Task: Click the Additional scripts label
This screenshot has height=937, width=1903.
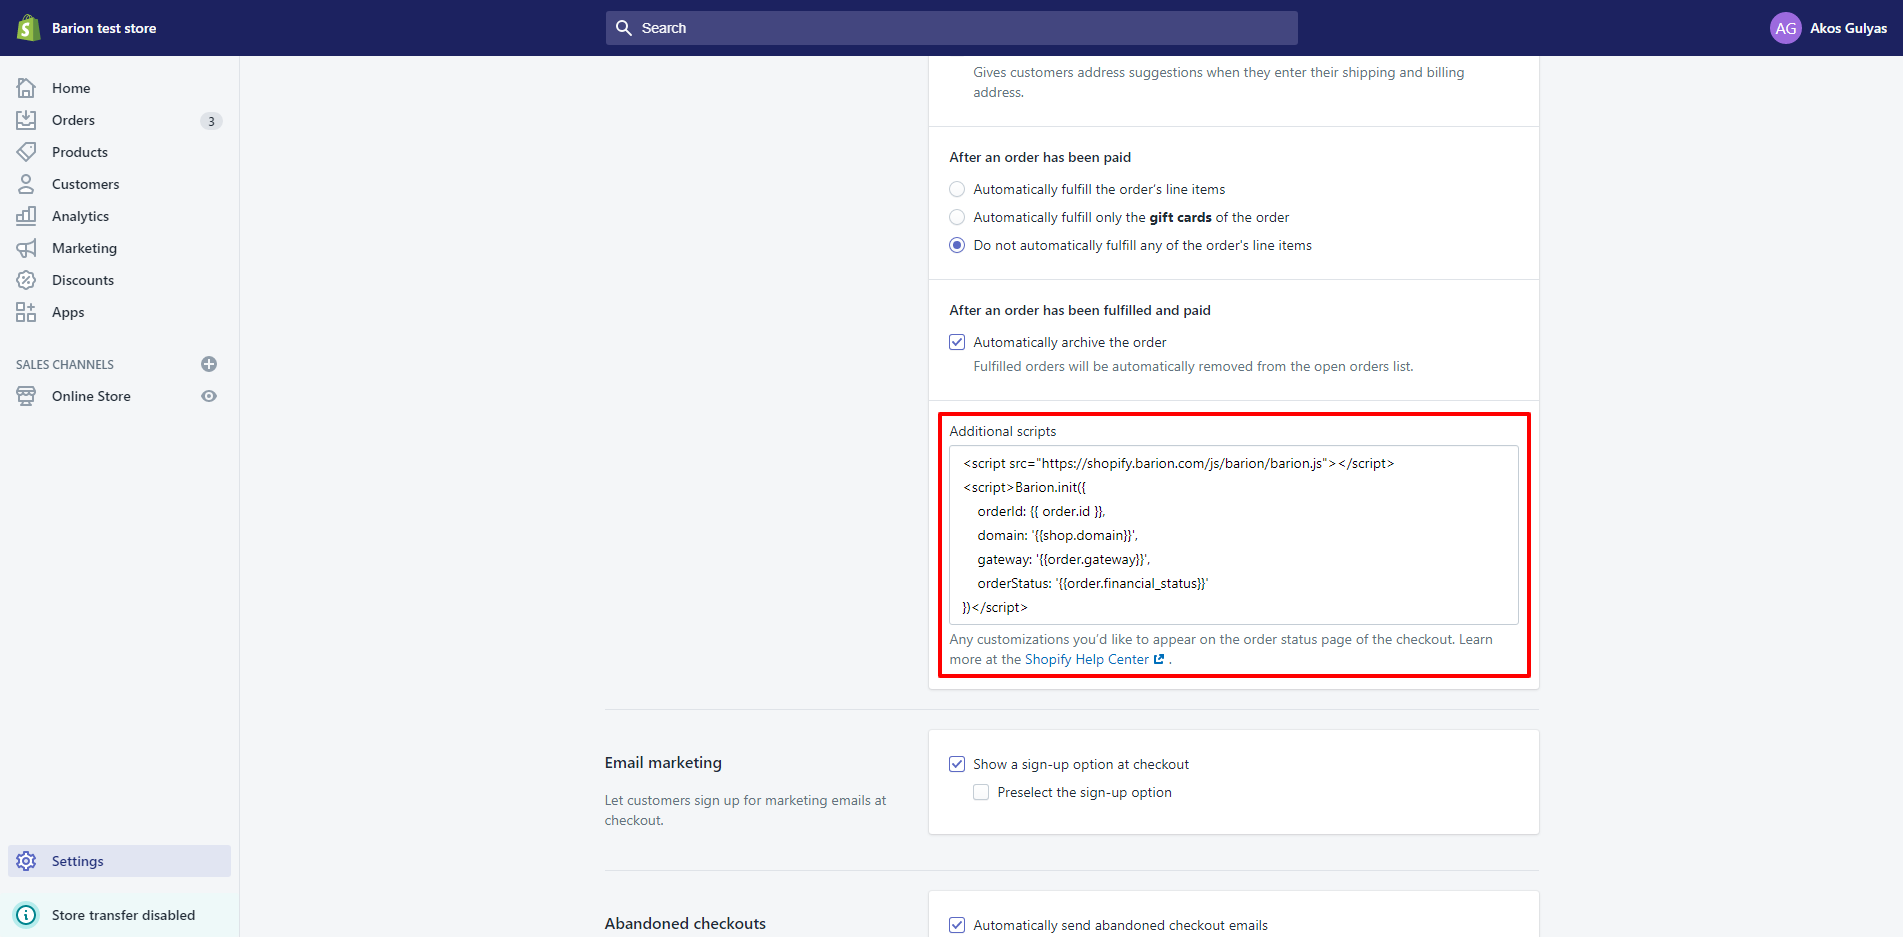Action: pos(1003,431)
